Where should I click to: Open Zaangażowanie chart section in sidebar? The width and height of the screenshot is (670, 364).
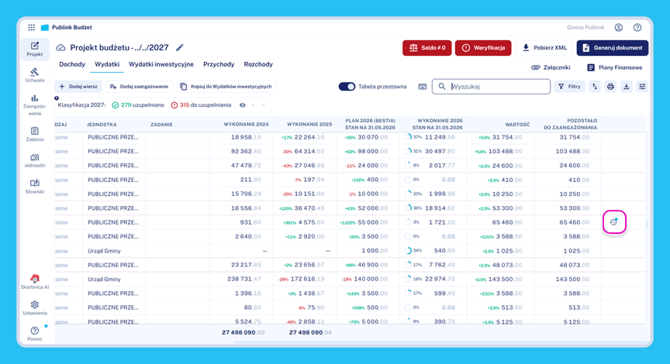click(35, 105)
